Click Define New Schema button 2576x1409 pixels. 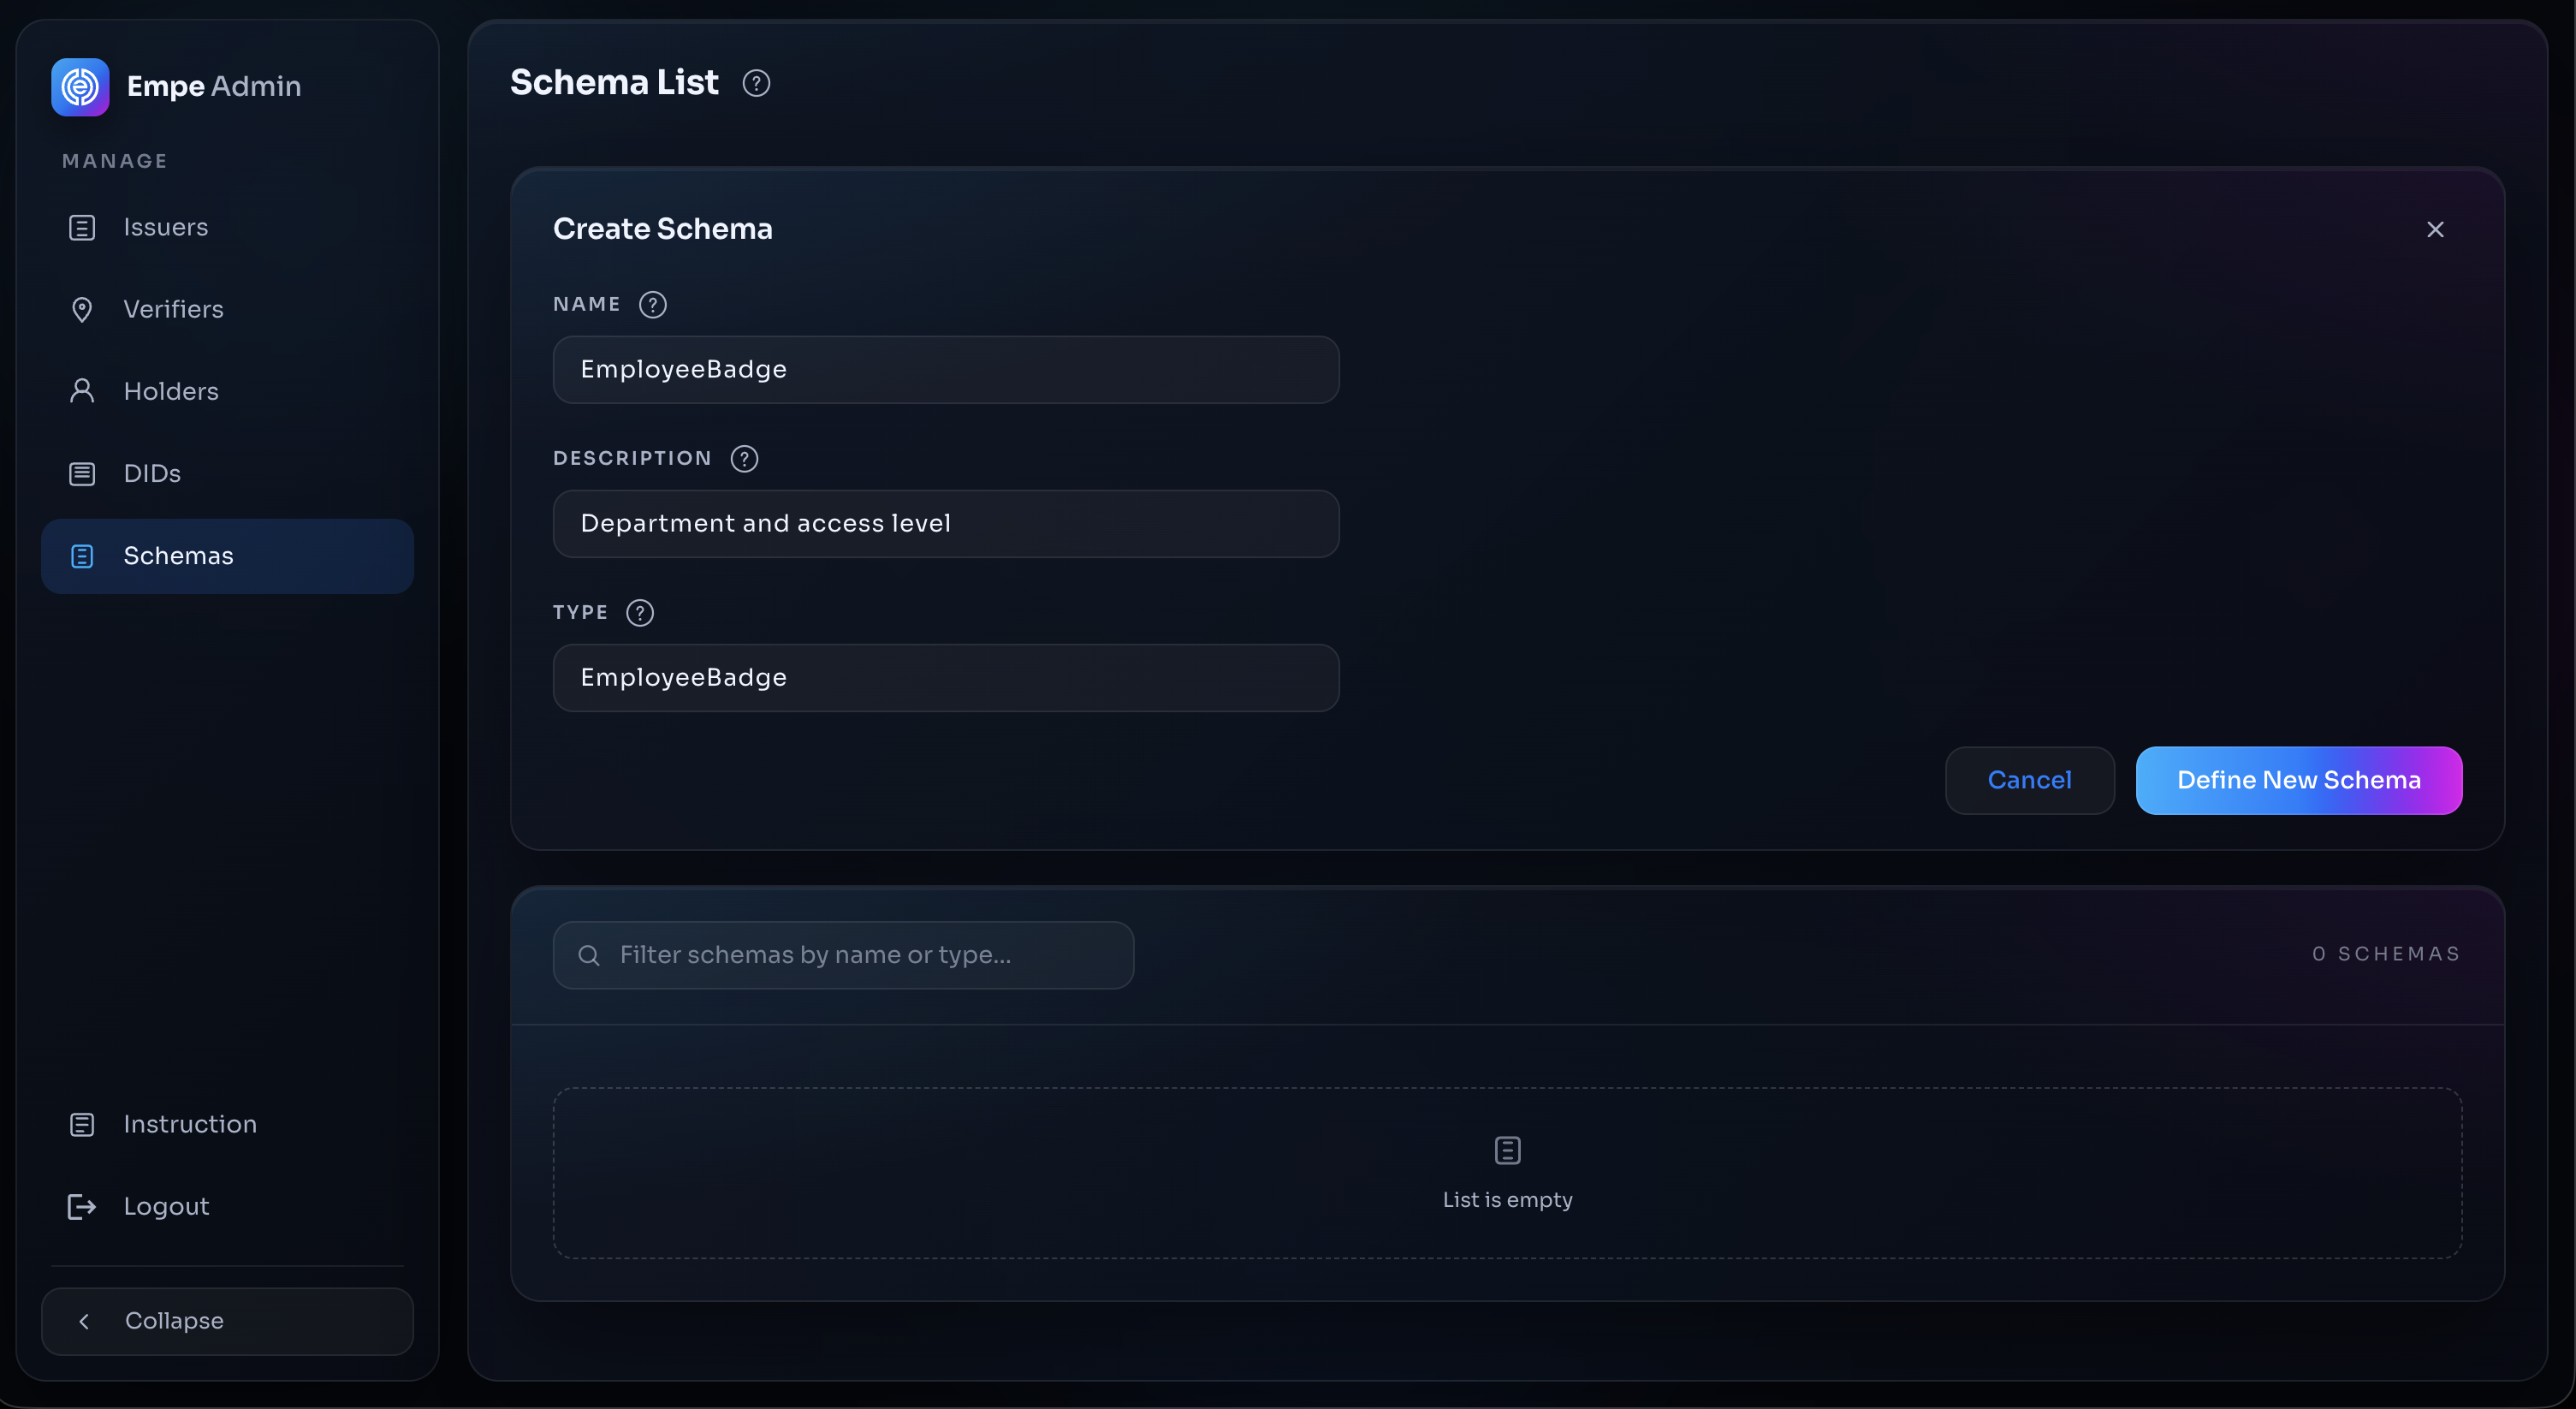pos(2299,781)
